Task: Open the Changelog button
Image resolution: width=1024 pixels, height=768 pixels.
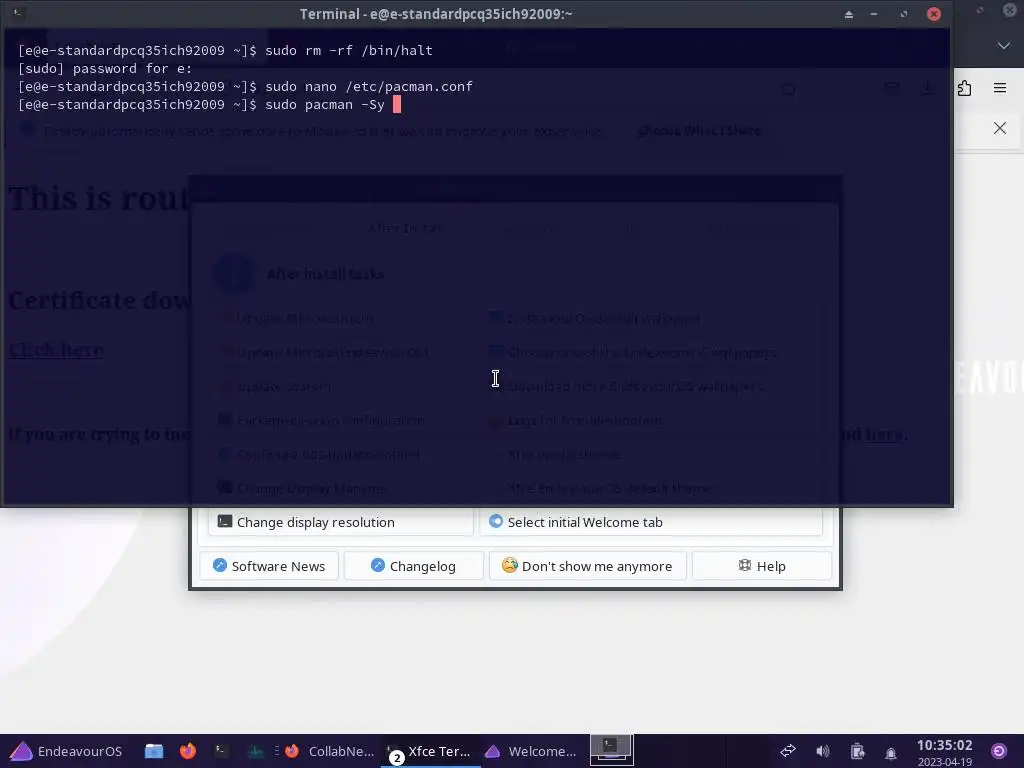Action: click(413, 566)
